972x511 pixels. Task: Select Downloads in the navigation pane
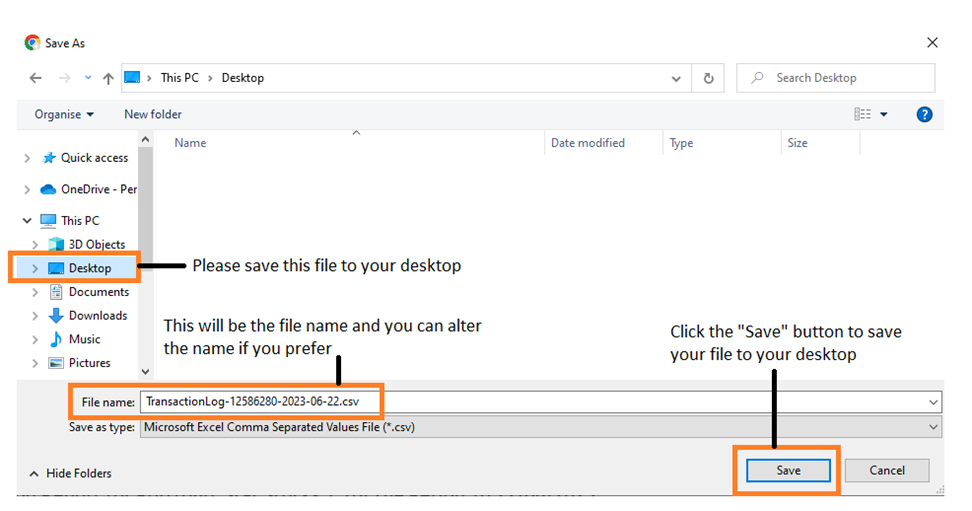(x=97, y=316)
